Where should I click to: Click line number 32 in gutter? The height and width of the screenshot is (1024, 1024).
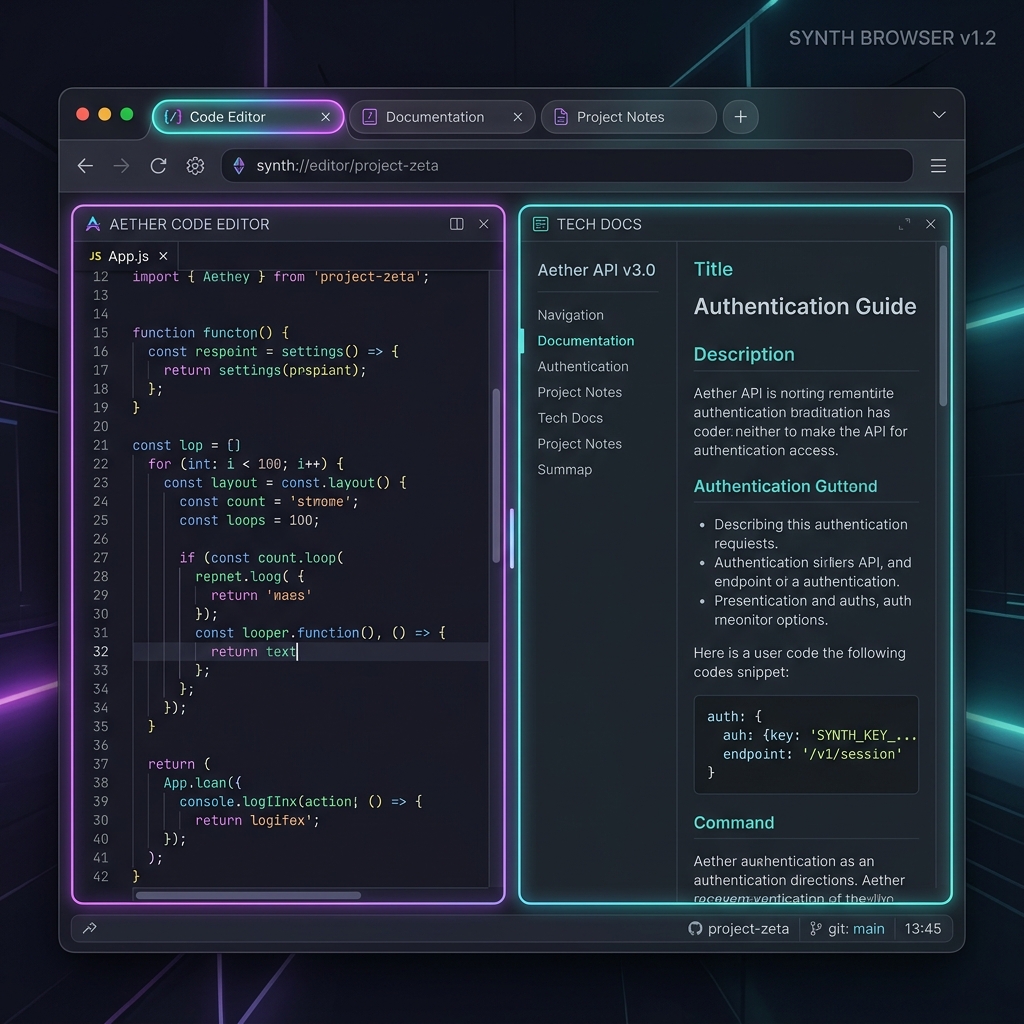(x=101, y=652)
